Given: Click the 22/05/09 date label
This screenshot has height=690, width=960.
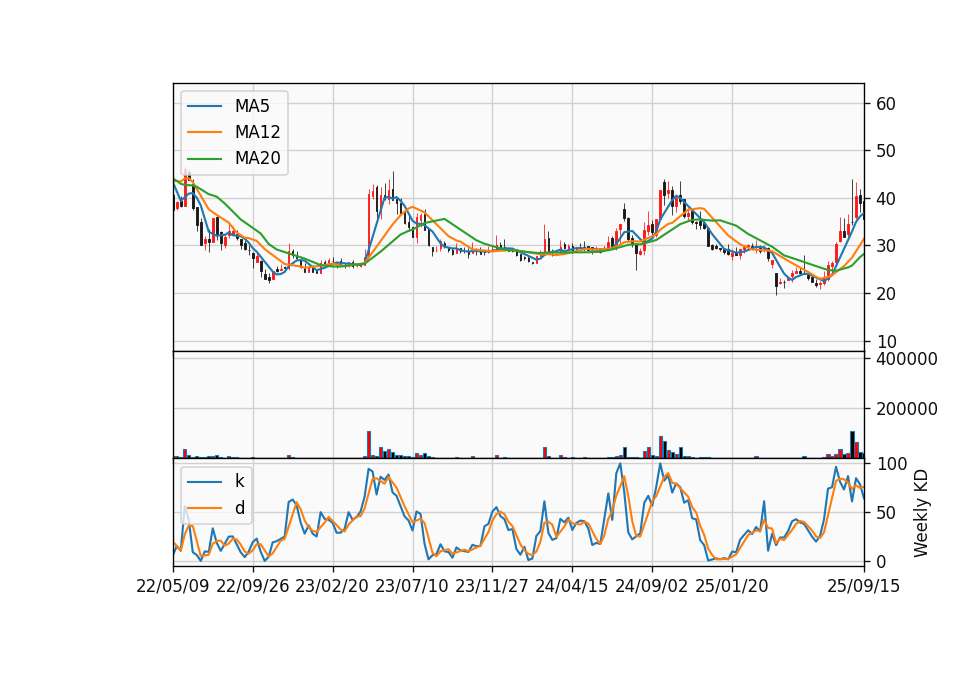Looking at the screenshot, I should click(173, 586).
